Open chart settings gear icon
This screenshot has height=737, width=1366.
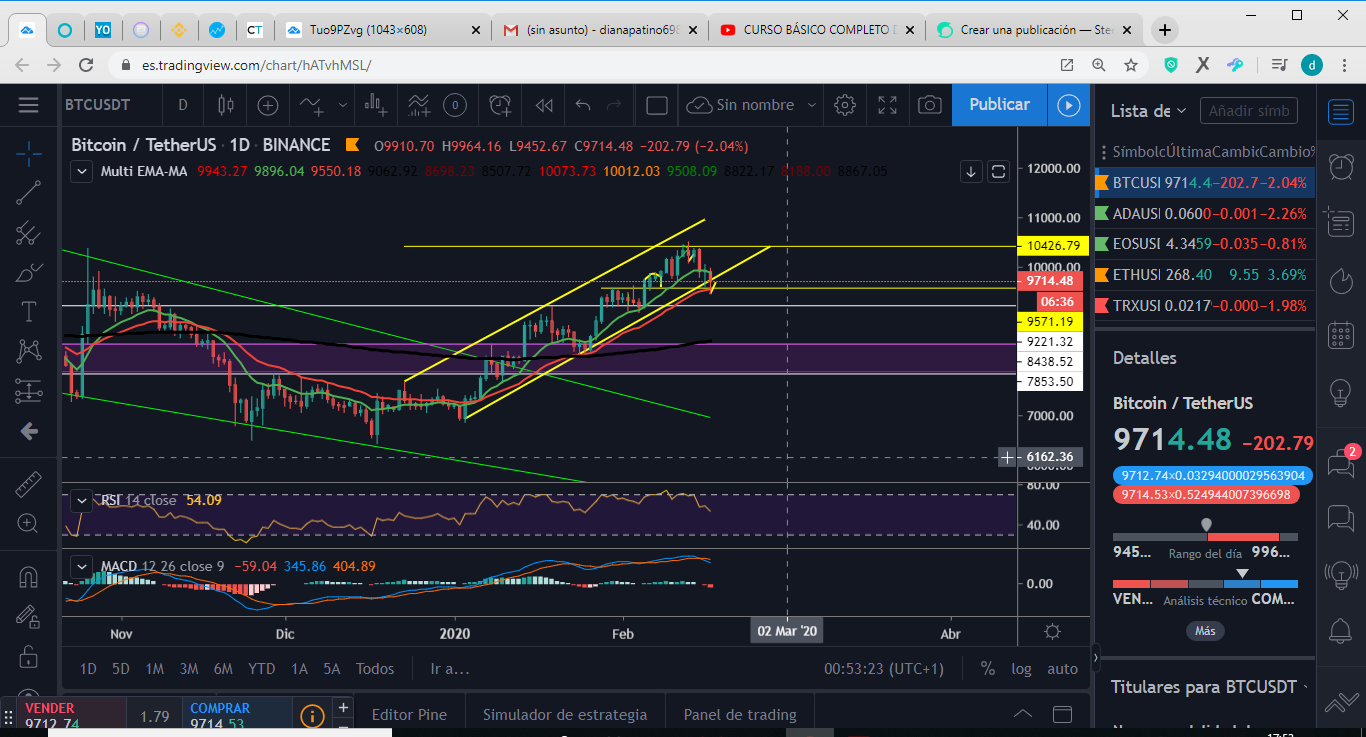[845, 105]
